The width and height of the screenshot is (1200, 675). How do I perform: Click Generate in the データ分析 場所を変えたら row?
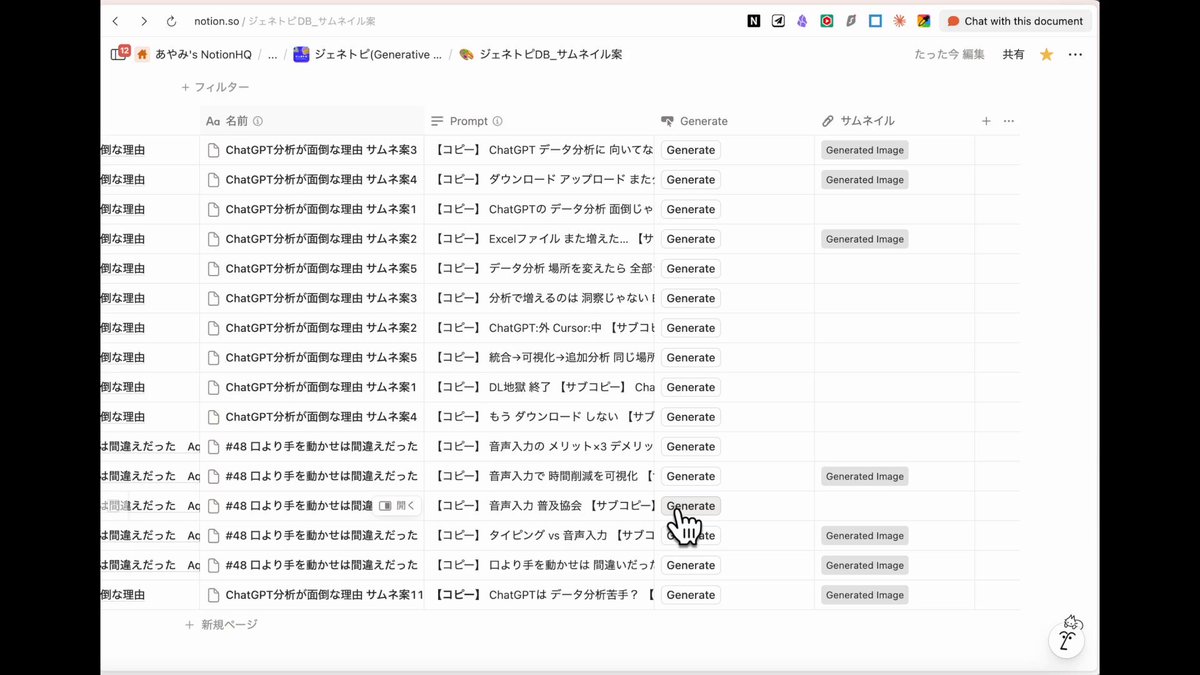tap(690, 269)
